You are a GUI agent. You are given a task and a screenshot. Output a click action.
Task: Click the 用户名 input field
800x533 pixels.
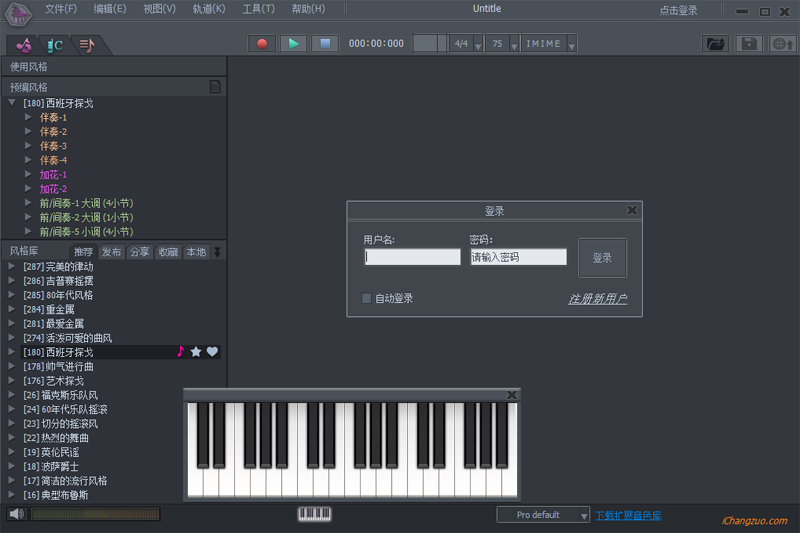pyautogui.click(x=412, y=257)
